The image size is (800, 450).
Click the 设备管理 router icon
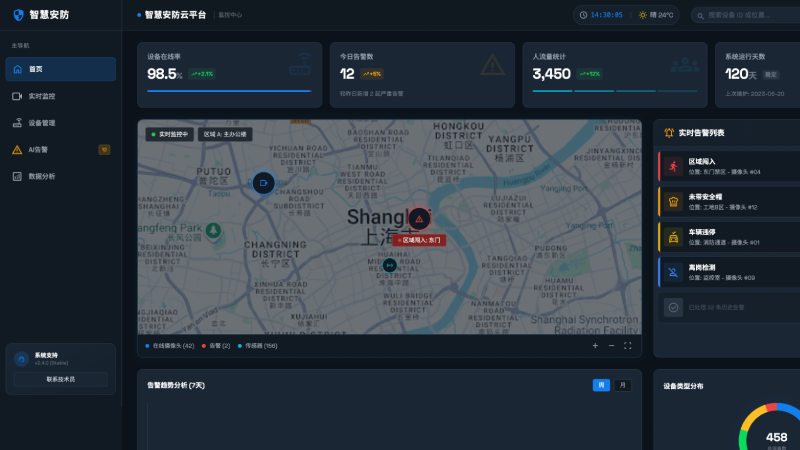click(17, 123)
